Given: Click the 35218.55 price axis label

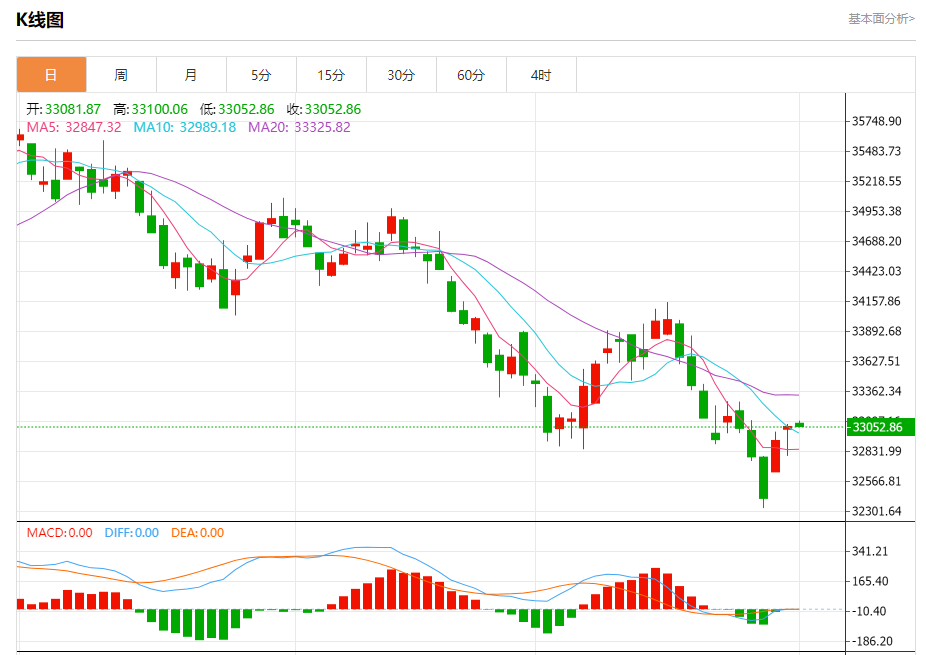Looking at the screenshot, I should click(x=876, y=181).
